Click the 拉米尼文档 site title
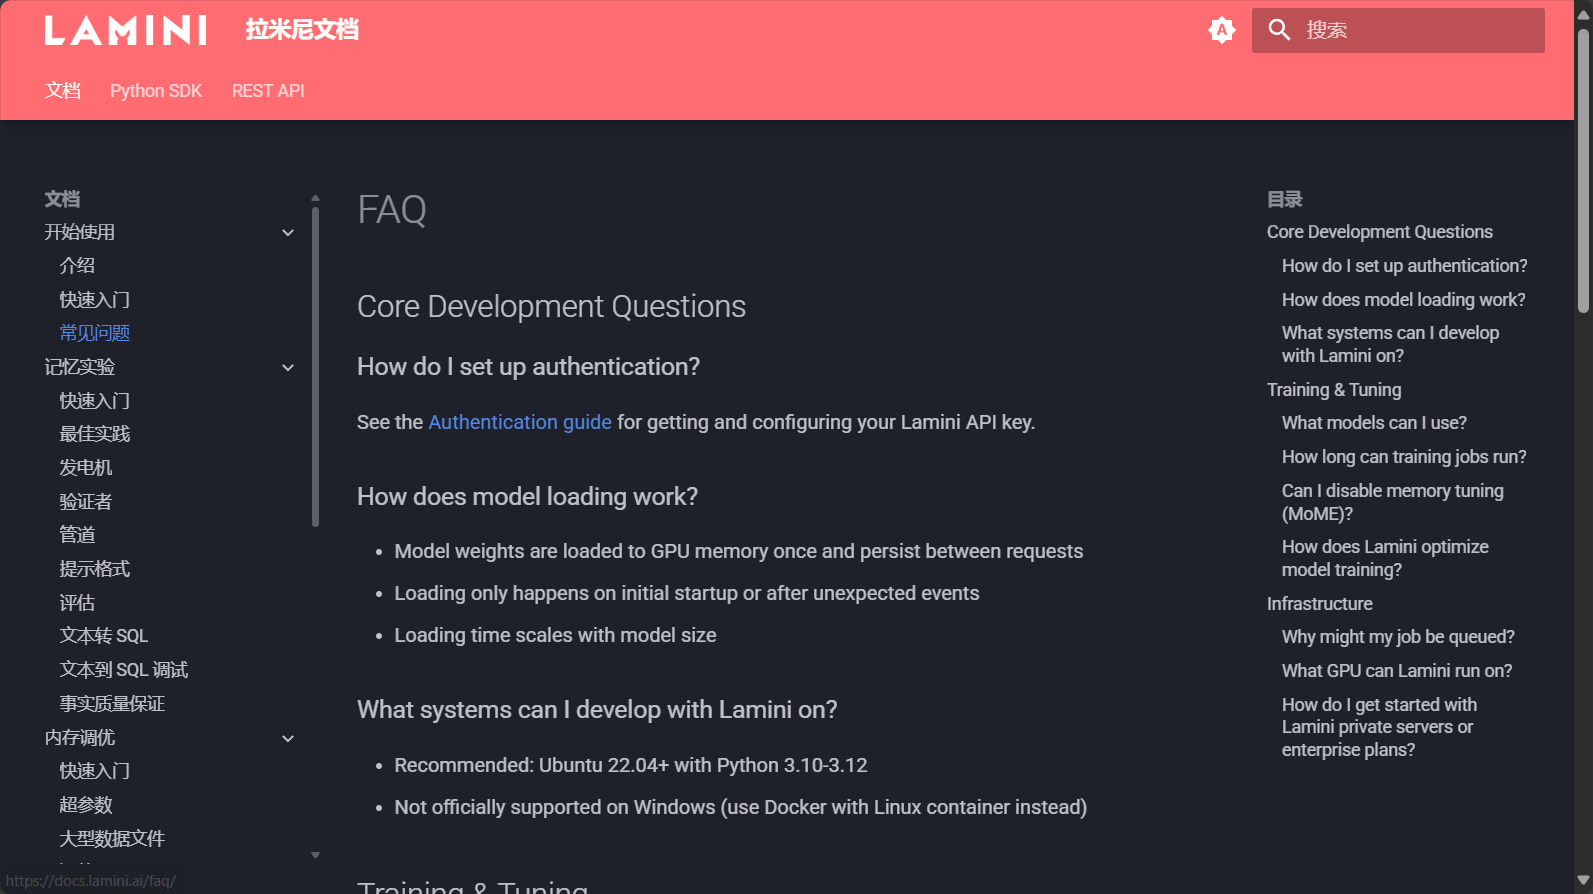 coord(302,30)
